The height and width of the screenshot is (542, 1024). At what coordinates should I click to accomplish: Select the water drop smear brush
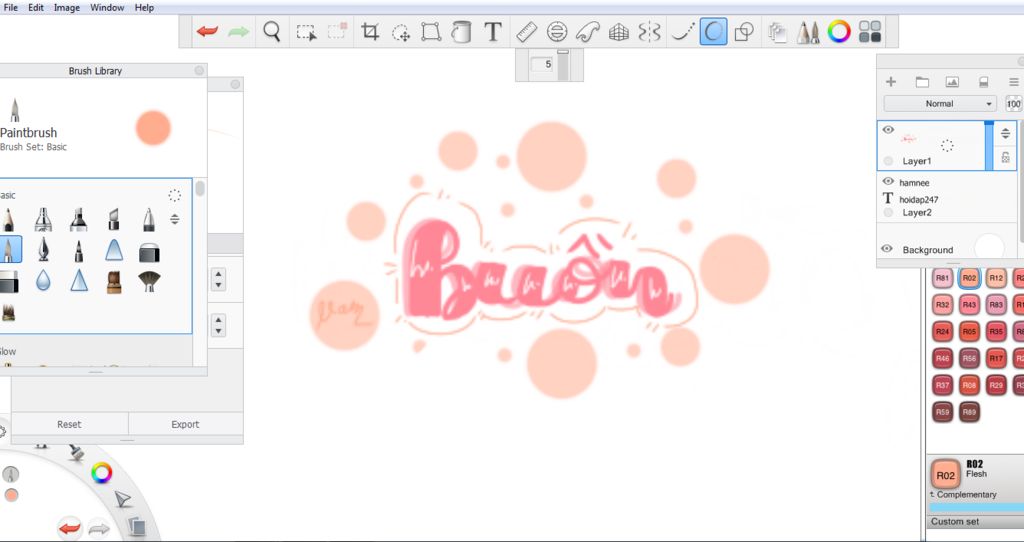tap(43, 281)
